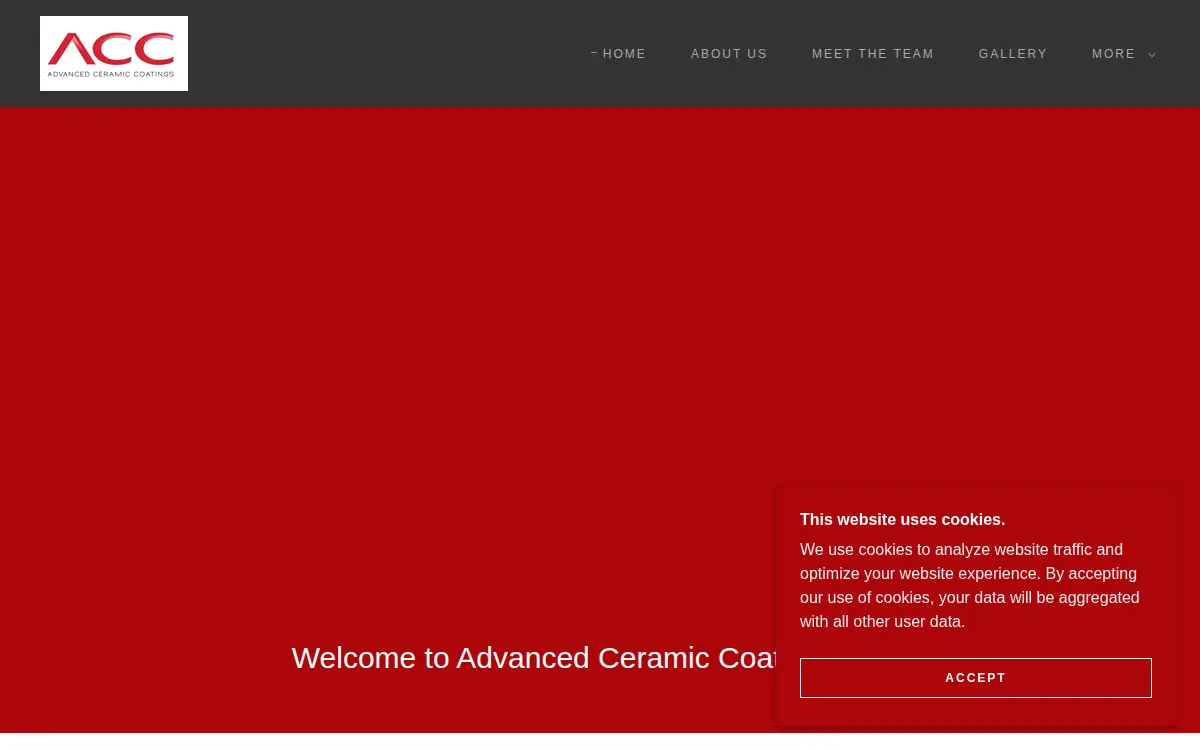
Task: Go to the About Us page
Action: (729, 54)
